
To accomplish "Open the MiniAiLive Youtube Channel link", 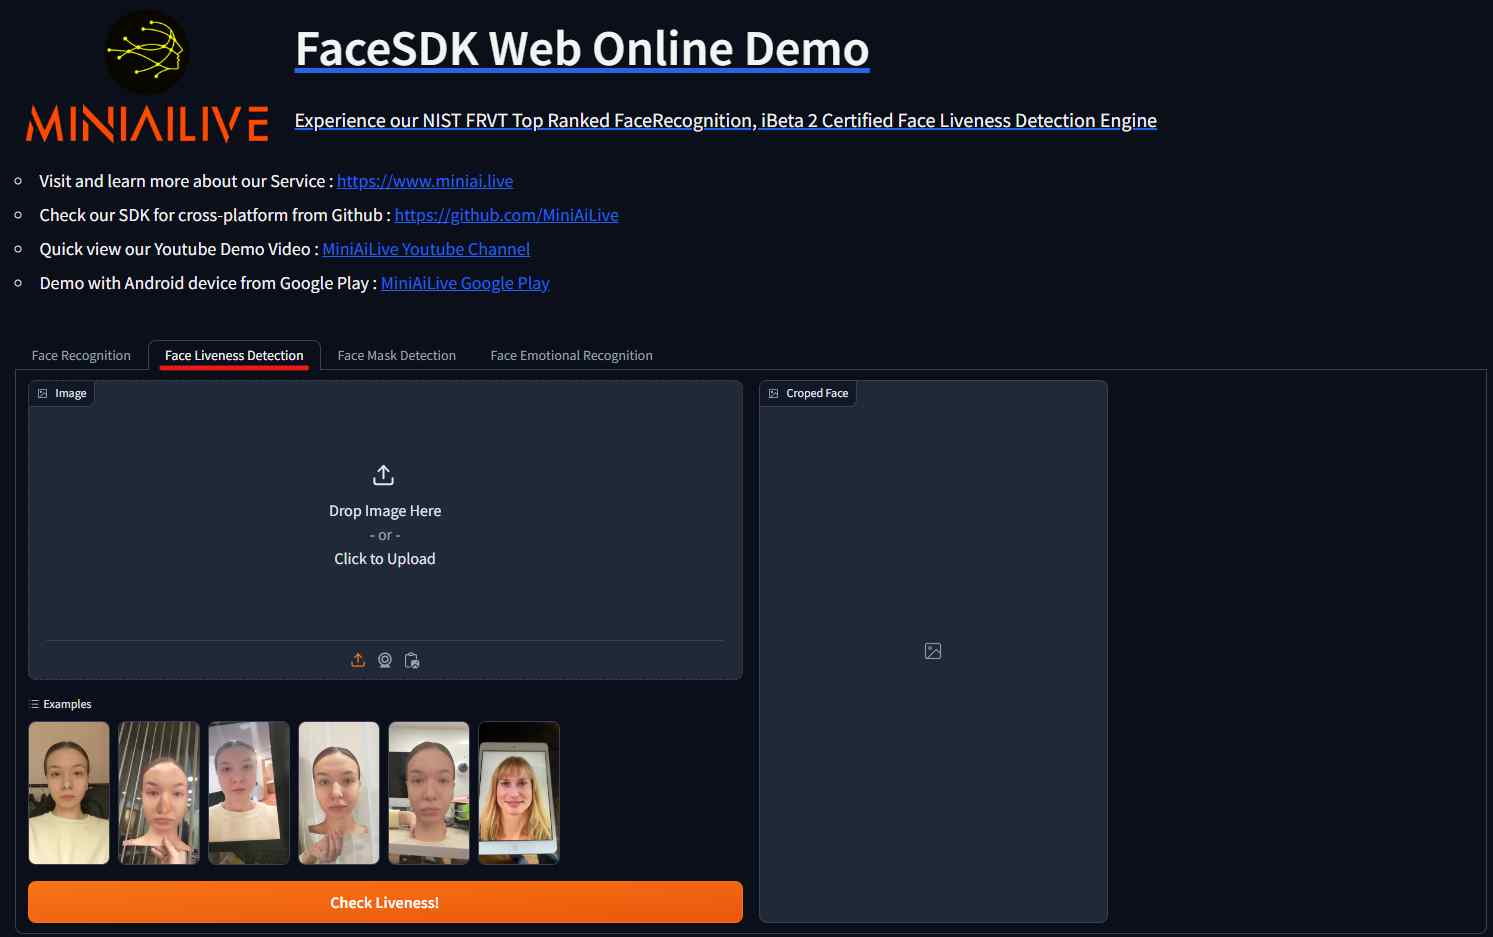I will 426,249.
